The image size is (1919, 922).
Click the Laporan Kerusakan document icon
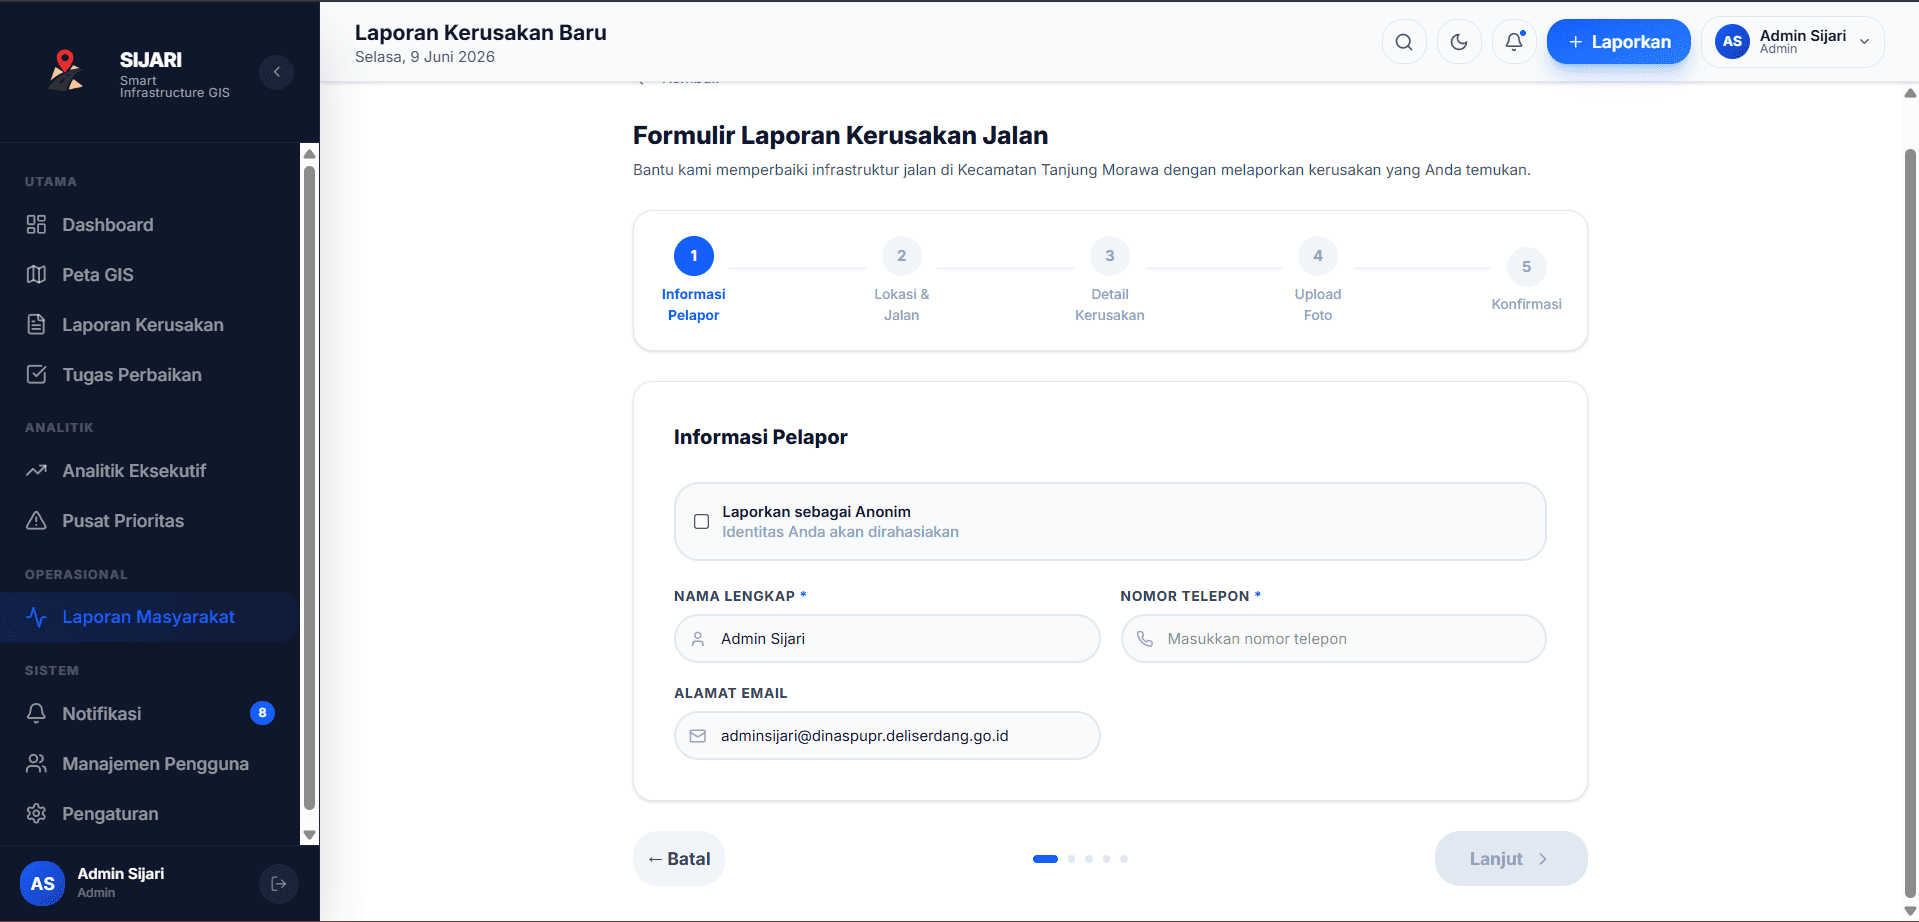point(36,325)
